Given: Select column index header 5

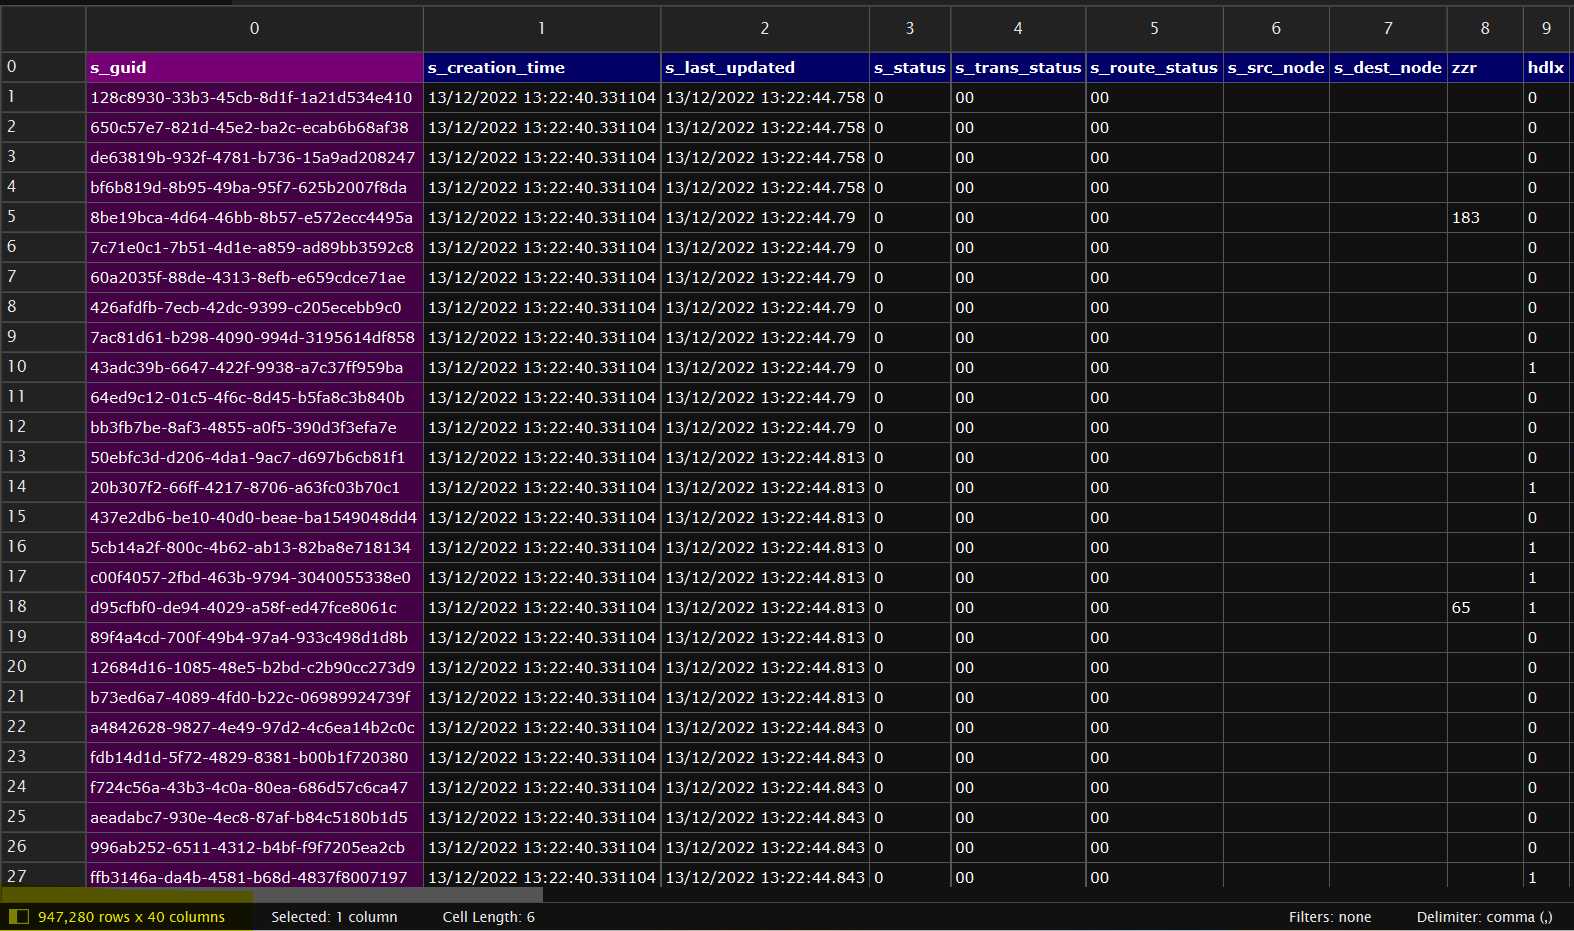Looking at the screenshot, I should (x=1154, y=29).
